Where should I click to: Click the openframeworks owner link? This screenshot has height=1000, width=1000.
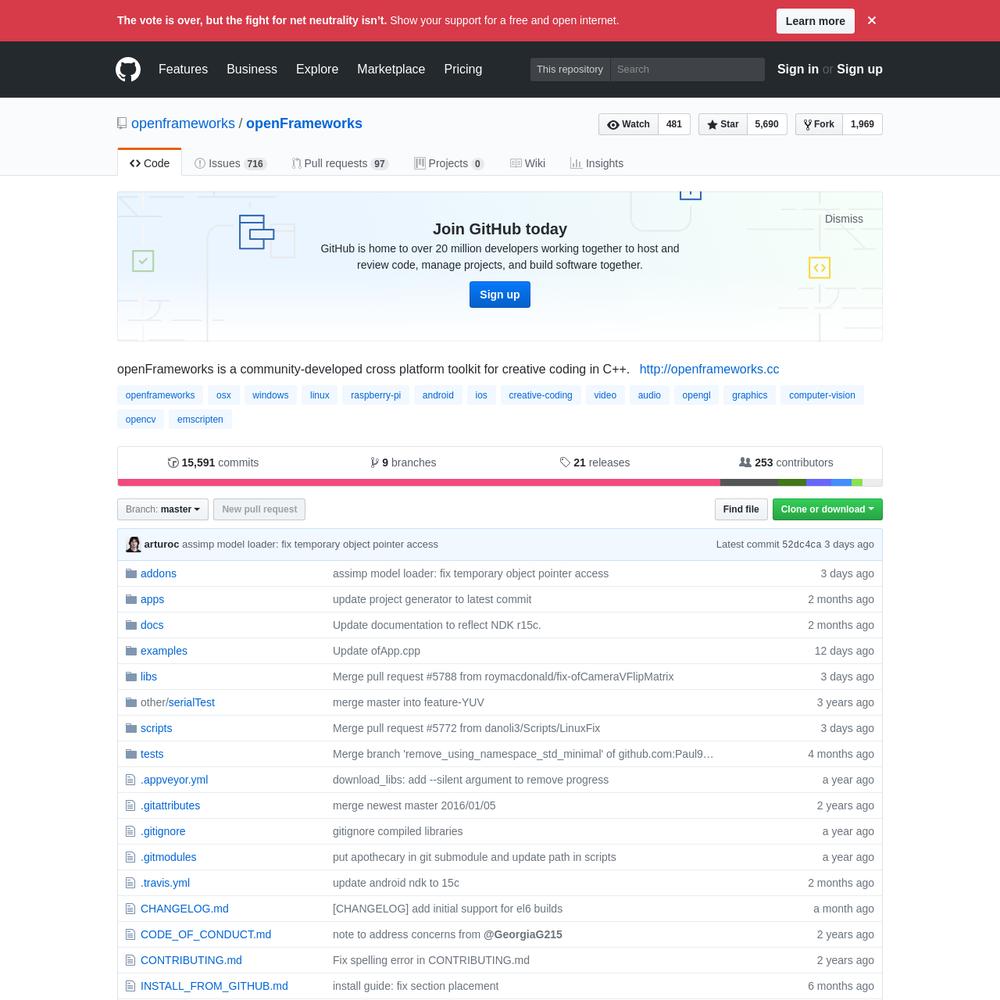pyautogui.click(x=183, y=123)
